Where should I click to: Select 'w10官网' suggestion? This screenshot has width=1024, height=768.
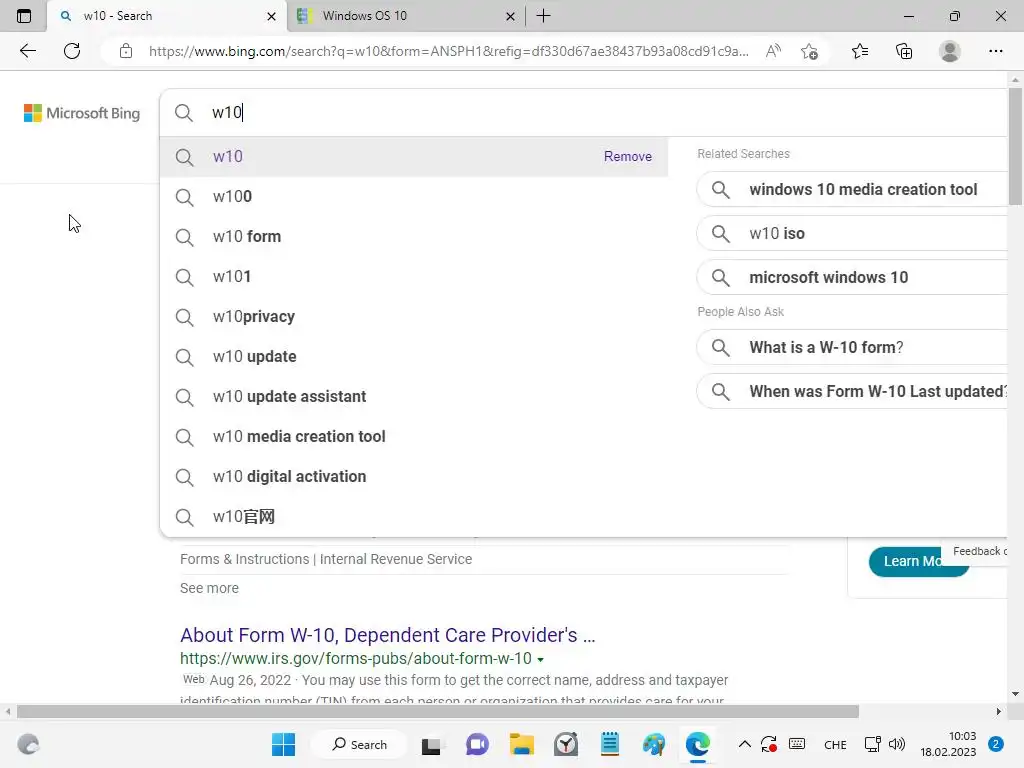pos(414,517)
